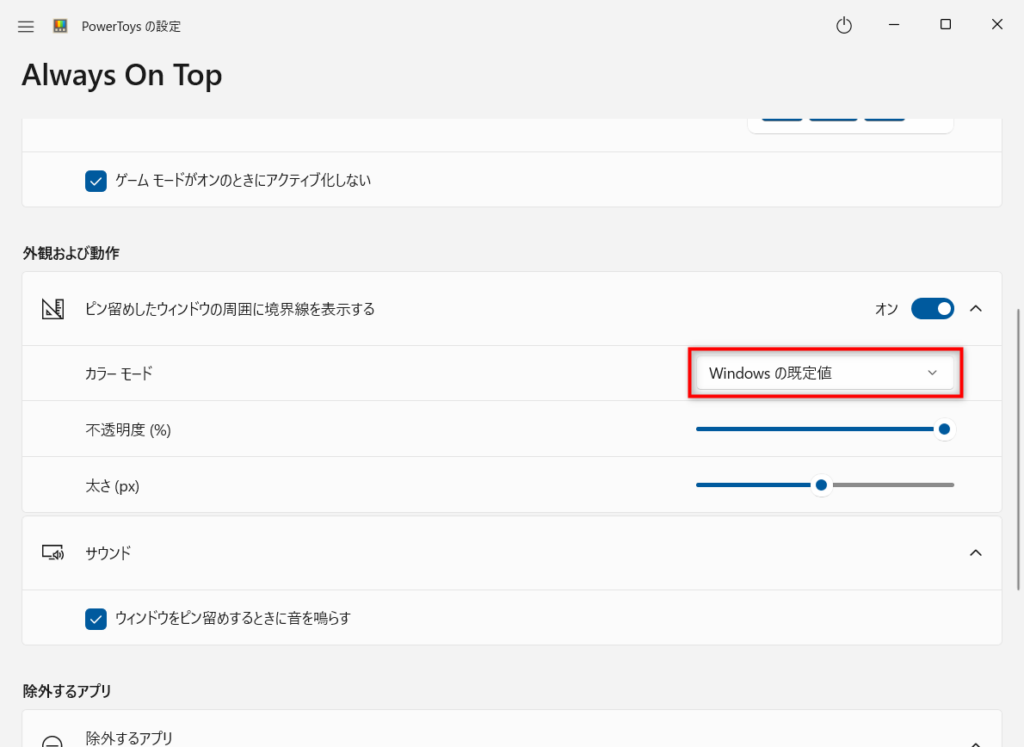Minimize the PowerToys settings window
This screenshot has width=1024, height=747.
pos(894,25)
